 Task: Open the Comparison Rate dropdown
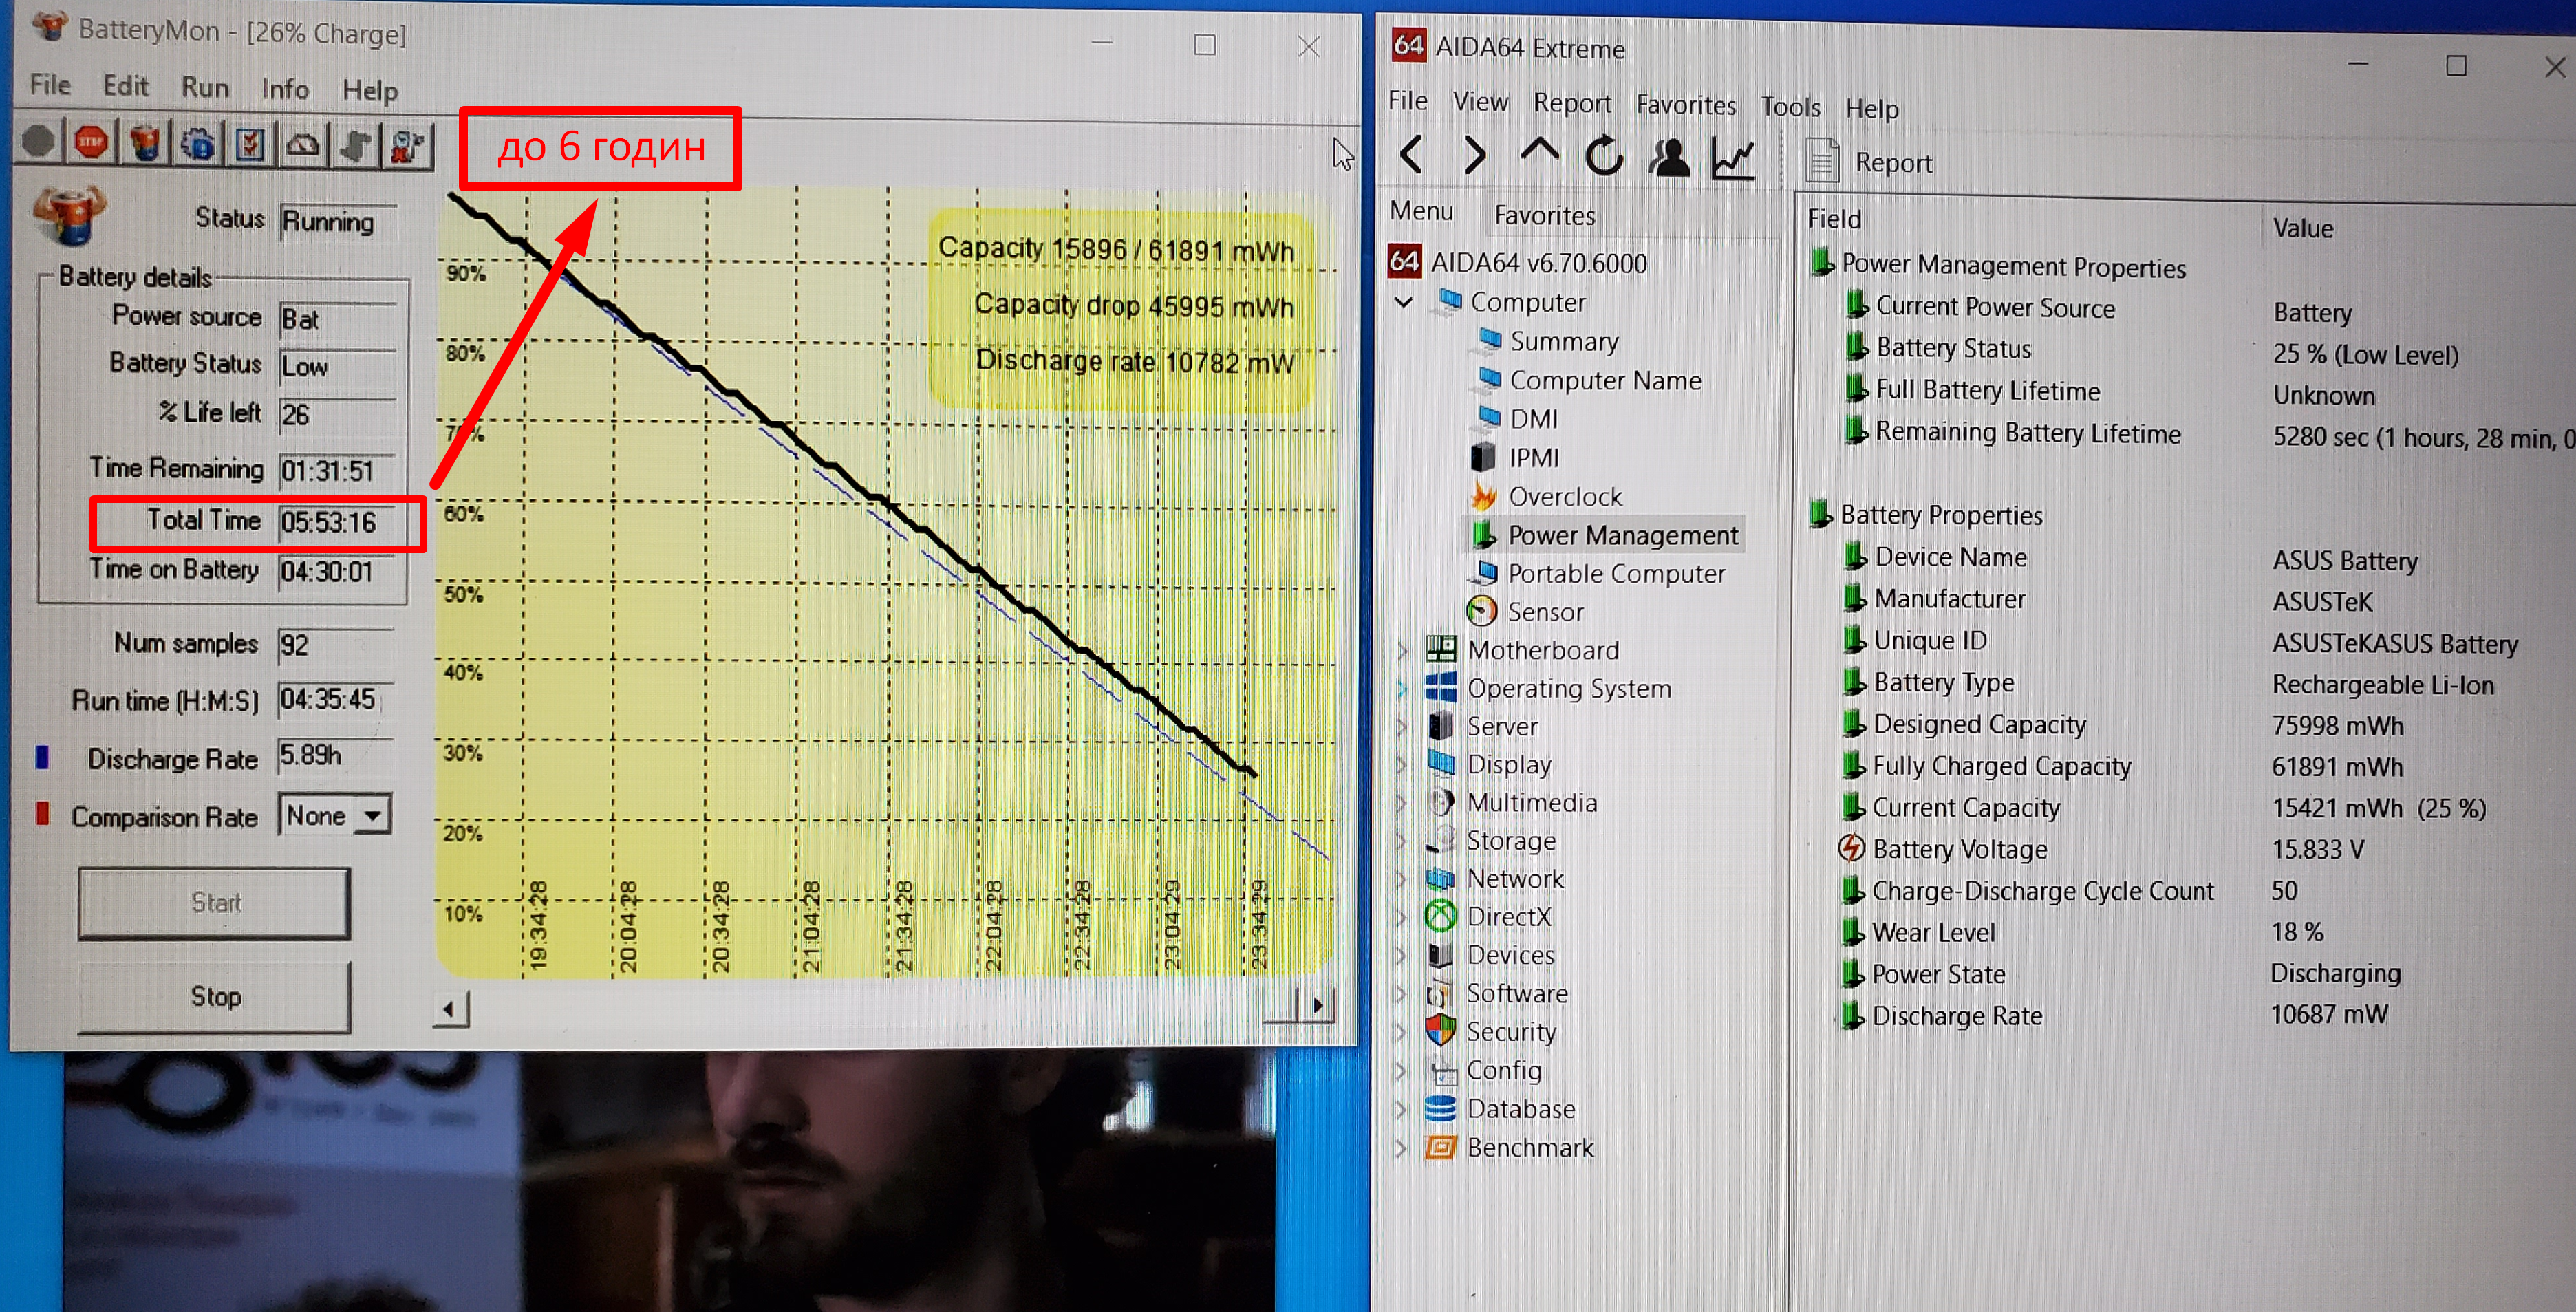[373, 816]
